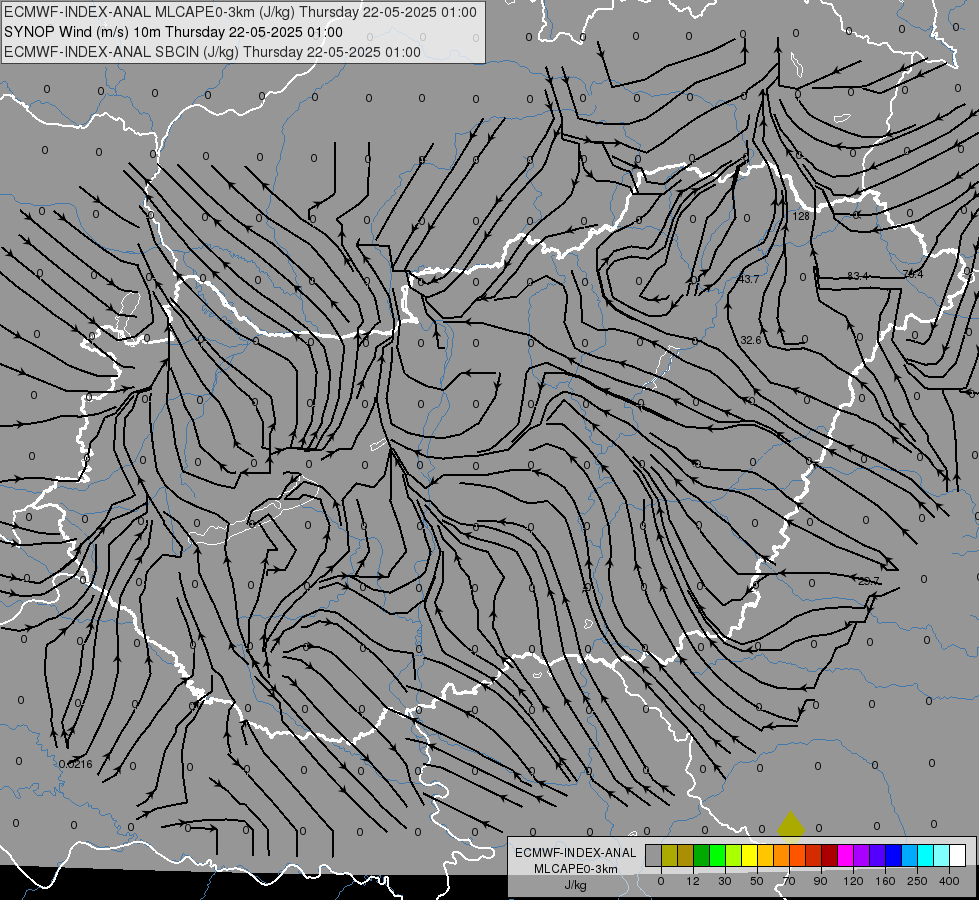Select the bright green legend swatch
979x900 pixels.
click(x=717, y=855)
